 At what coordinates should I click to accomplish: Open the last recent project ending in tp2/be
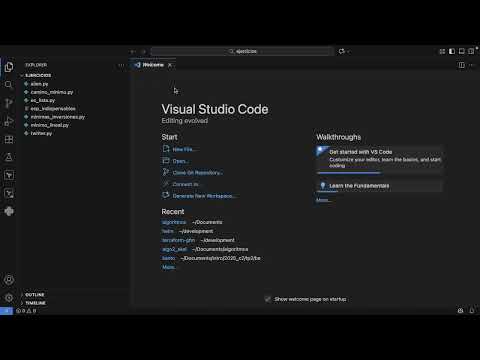(x=168, y=258)
